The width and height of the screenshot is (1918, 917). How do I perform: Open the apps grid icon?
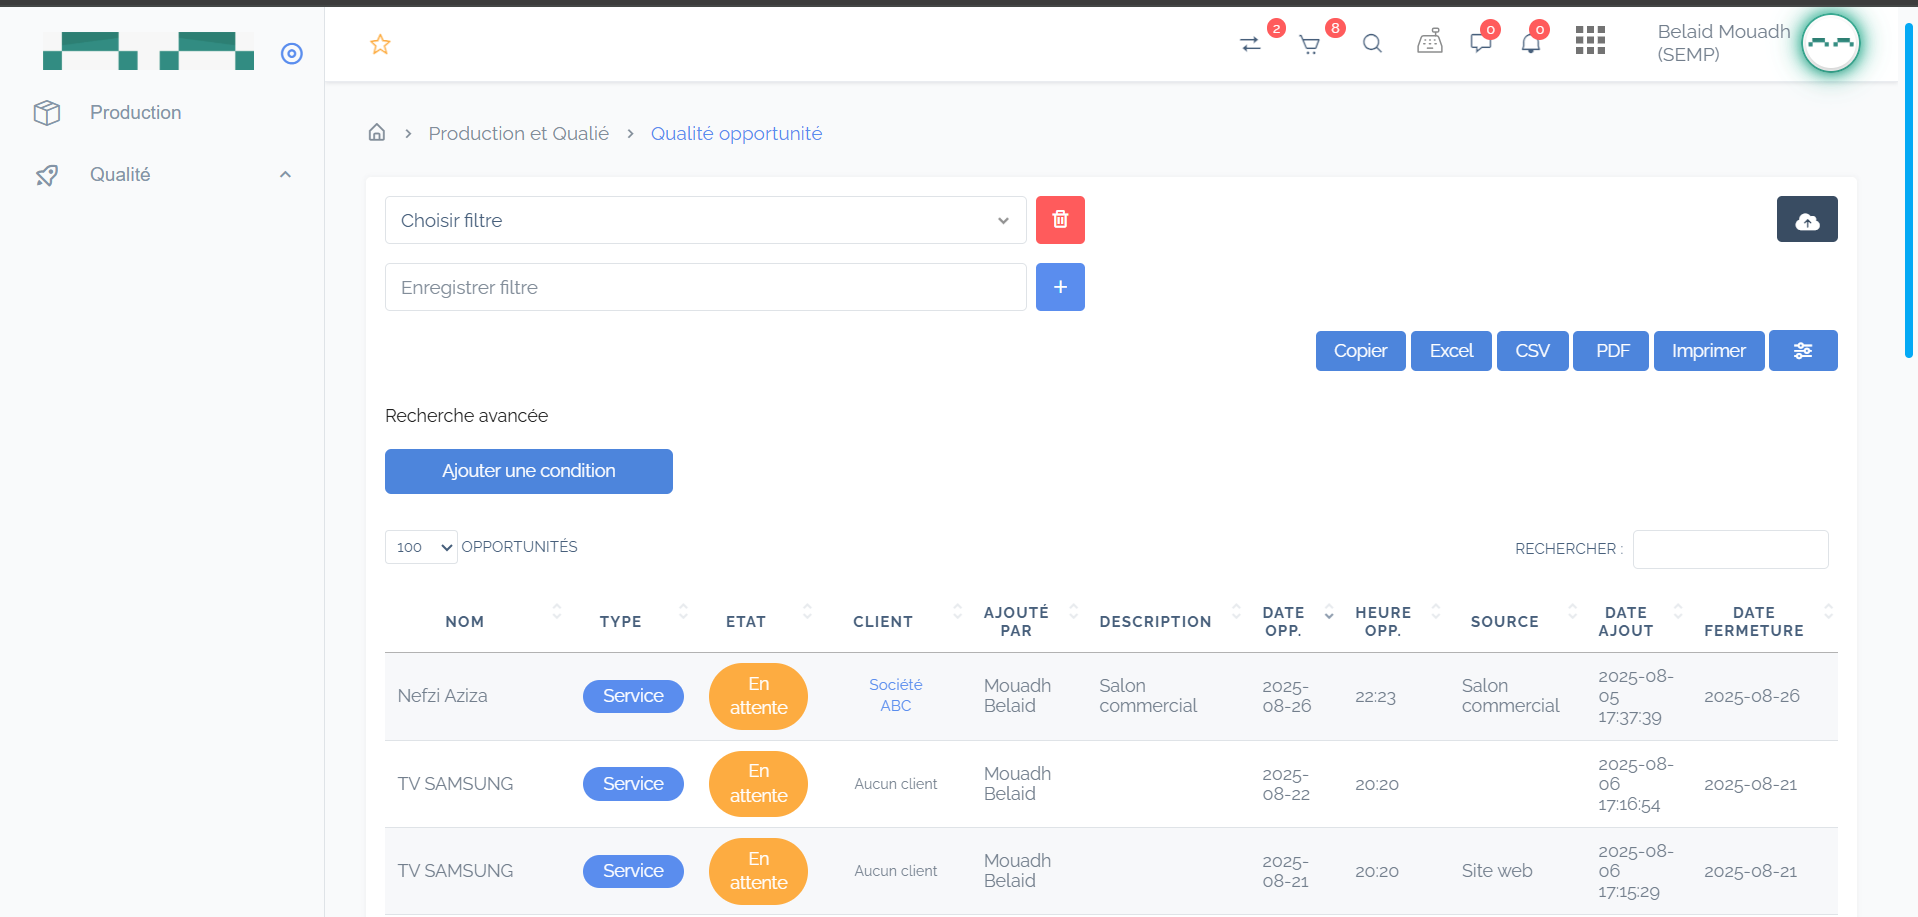pyautogui.click(x=1590, y=40)
